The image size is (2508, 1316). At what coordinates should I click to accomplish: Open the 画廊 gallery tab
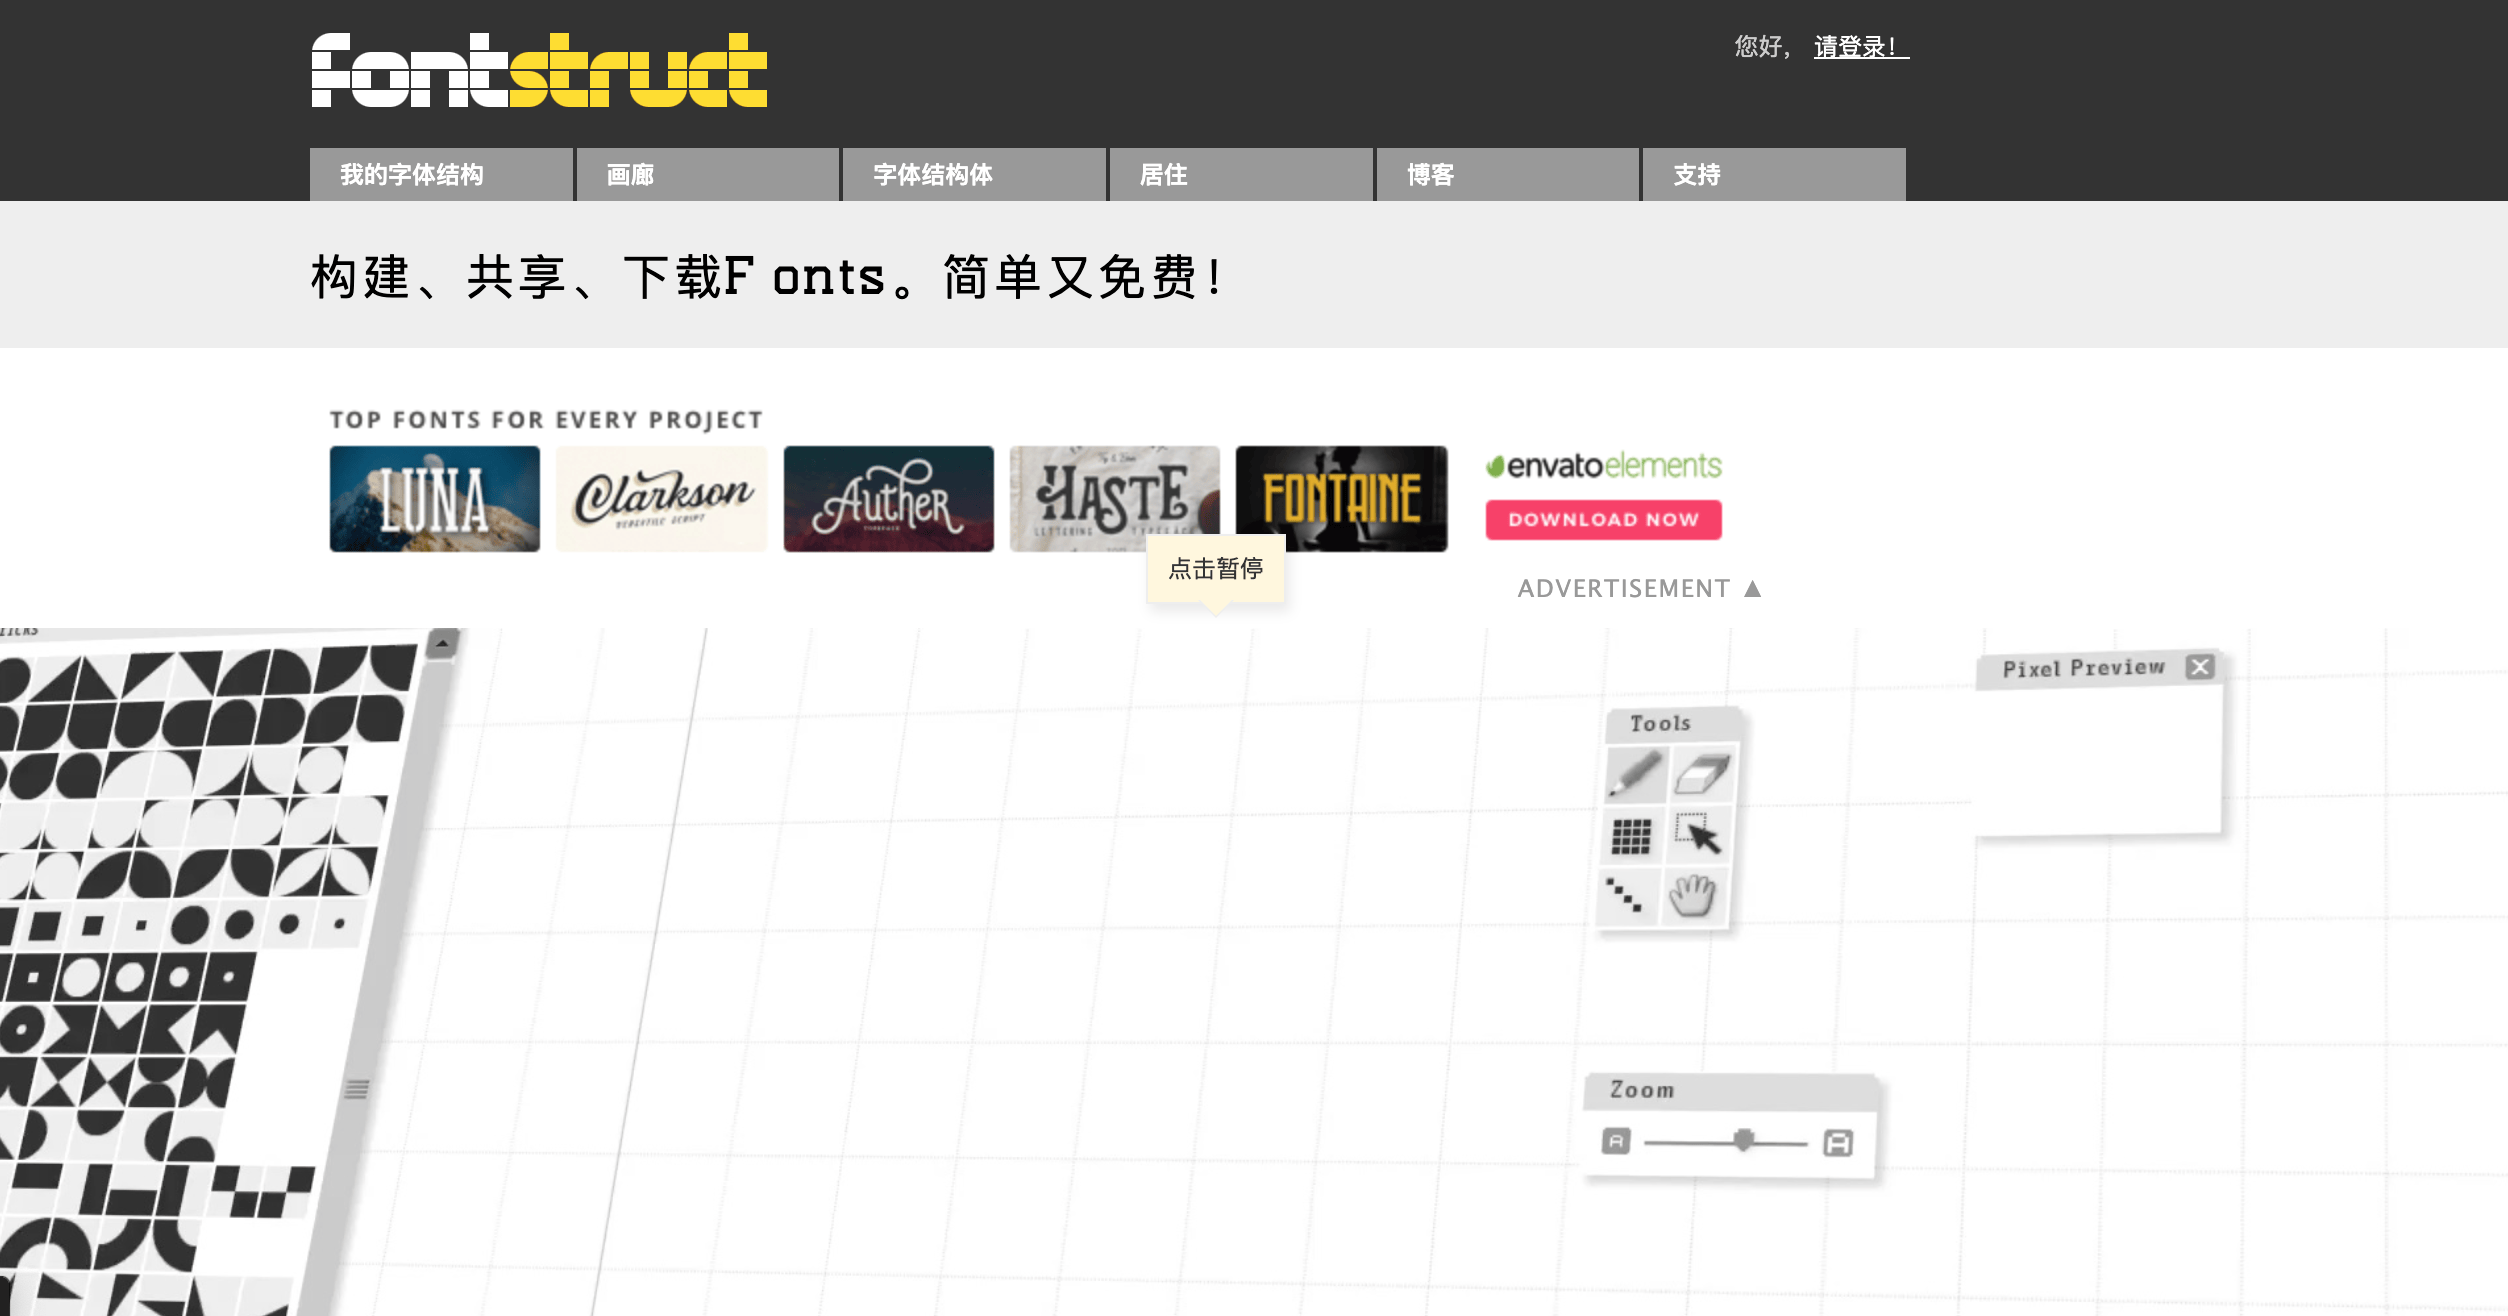coord(708,175)
